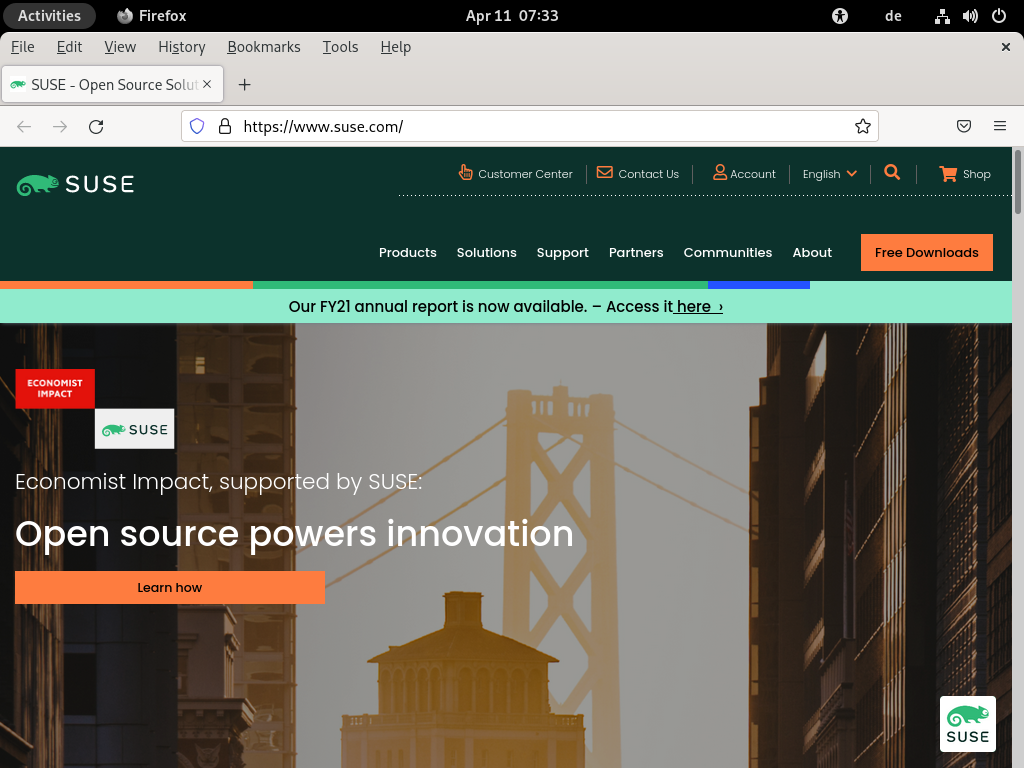Bookmark this page with the star icon
The height and width of the screenshot is (768, 1024).
(862, 126)
